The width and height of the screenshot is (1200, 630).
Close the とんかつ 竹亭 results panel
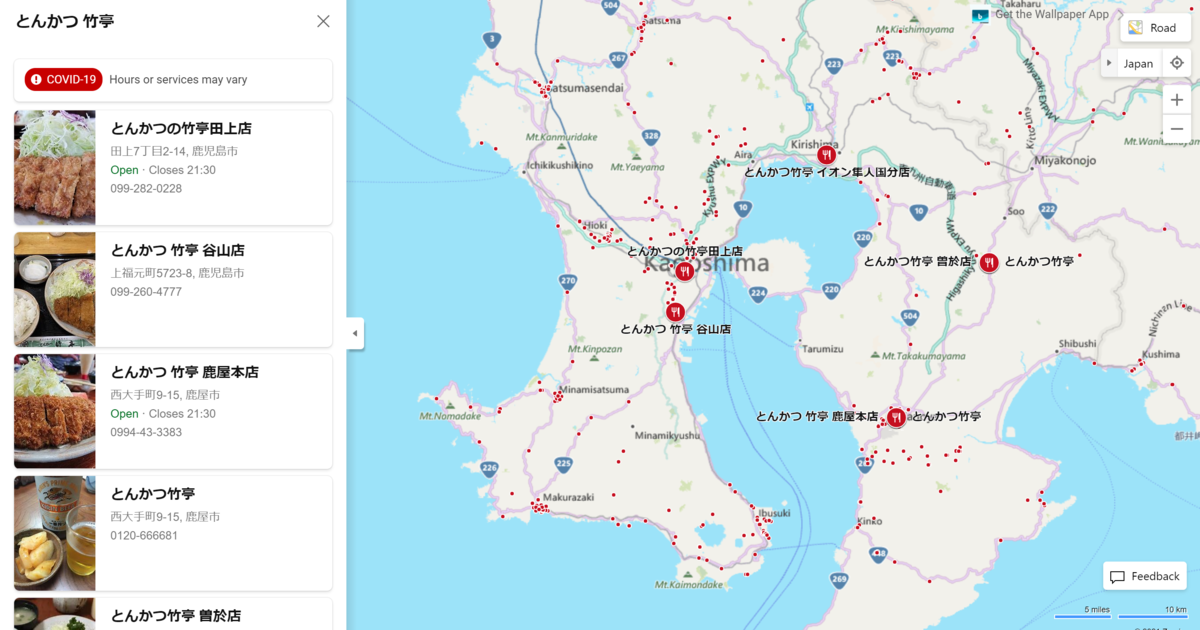(x=323, y=21)
